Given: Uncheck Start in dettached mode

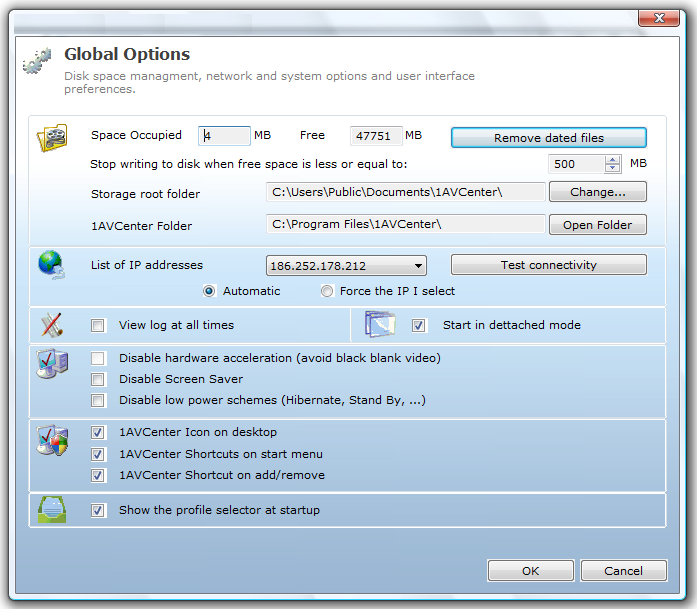Looking at the screenshot, I should [419, 325].
